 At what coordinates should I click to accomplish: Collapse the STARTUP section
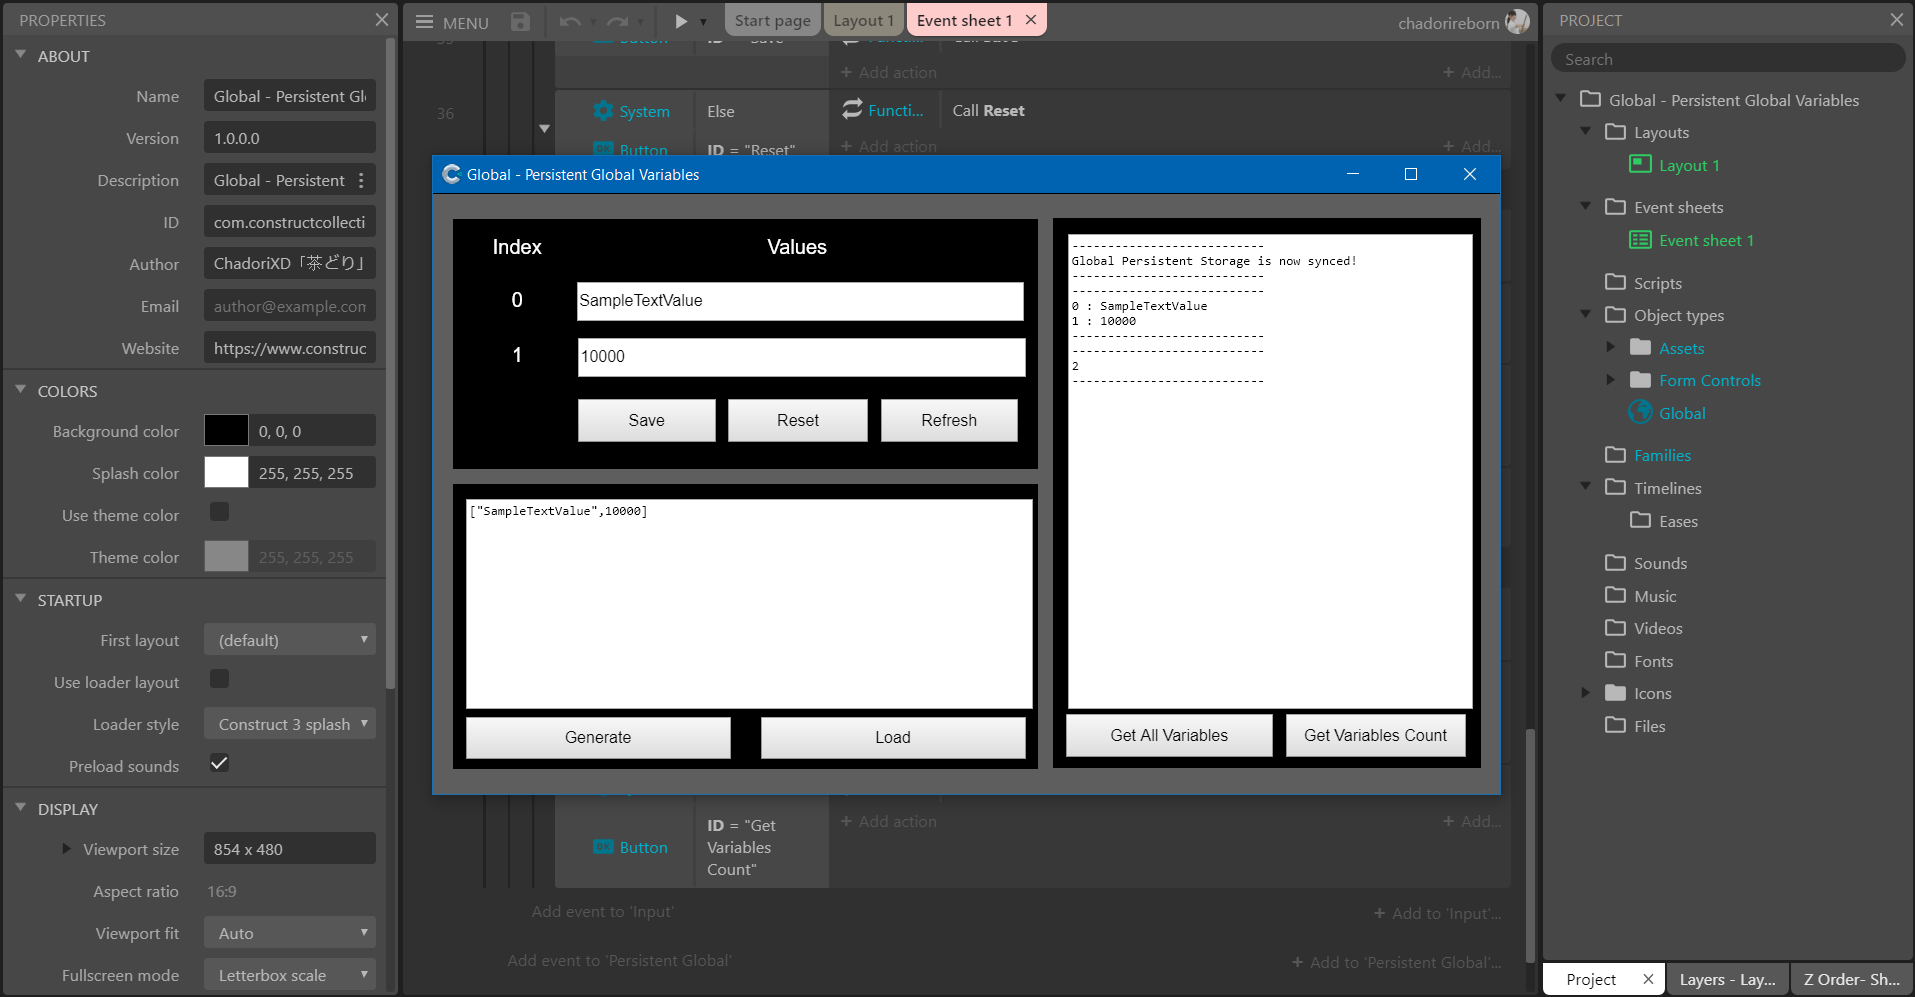click(x=21, y=599)
